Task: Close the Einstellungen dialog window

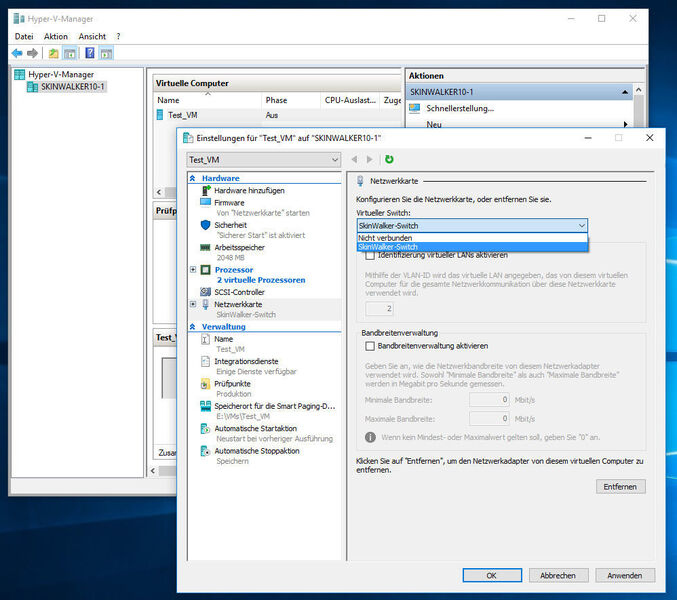Action: [650, 138]
